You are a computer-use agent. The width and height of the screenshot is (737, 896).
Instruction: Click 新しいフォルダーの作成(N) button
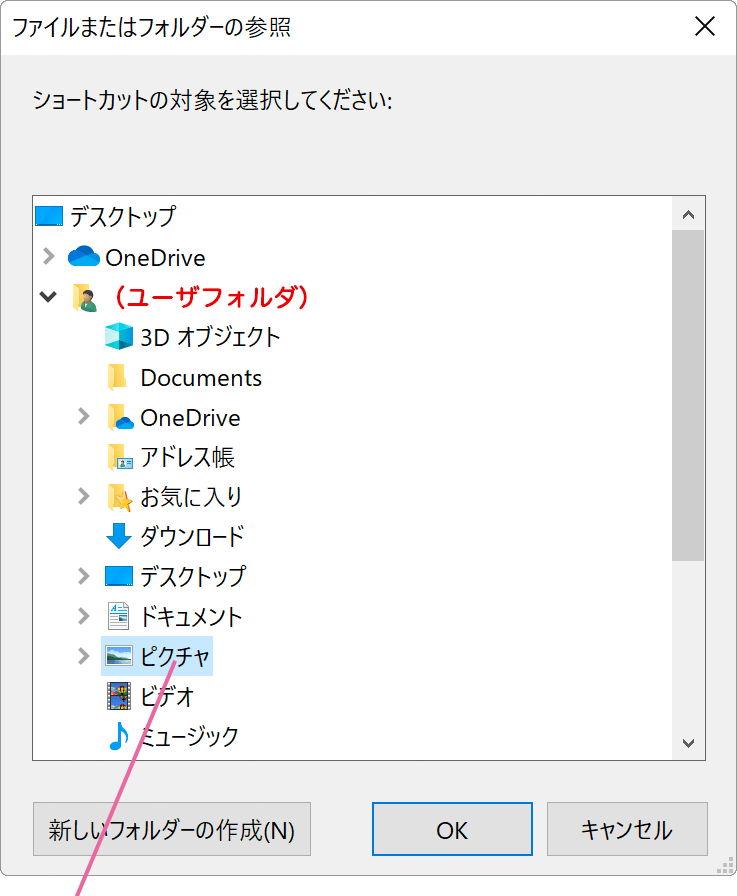pos(172,829)
